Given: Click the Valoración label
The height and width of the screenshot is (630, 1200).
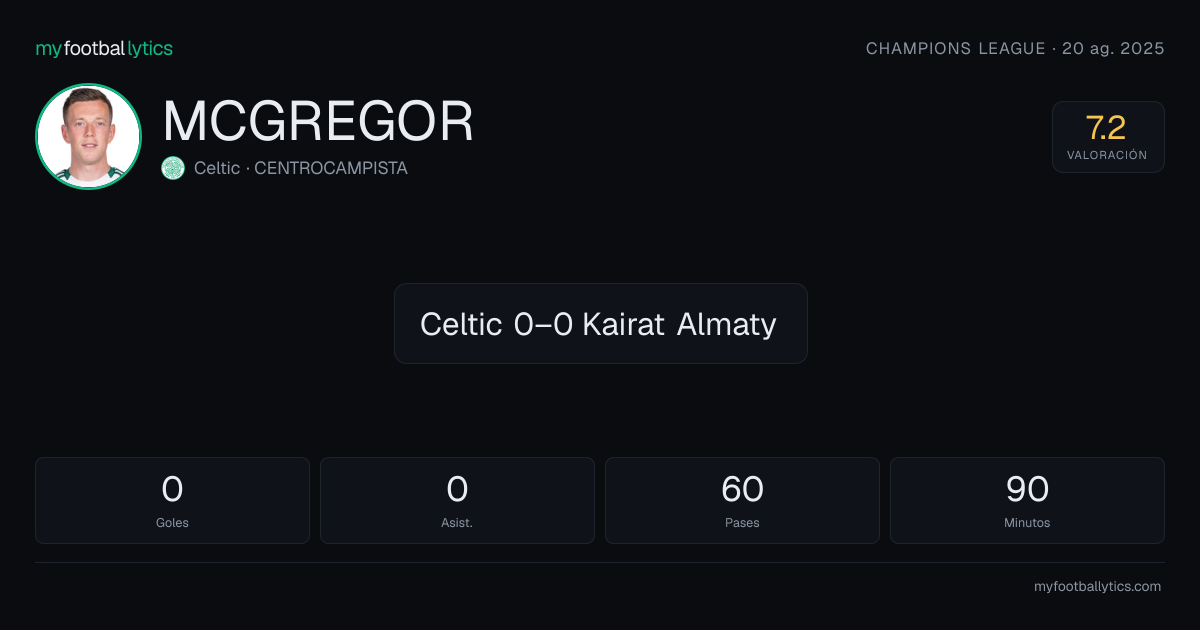Looking at the screenshot, I should [x=1107, y=155].
